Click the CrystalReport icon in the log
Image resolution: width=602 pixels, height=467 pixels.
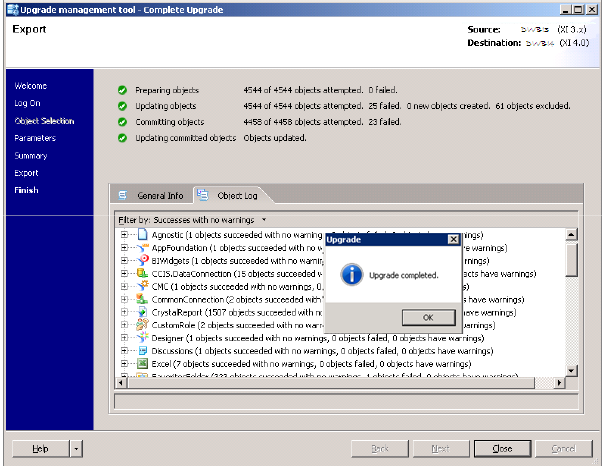pyautogui.click(x=141, y=312)
